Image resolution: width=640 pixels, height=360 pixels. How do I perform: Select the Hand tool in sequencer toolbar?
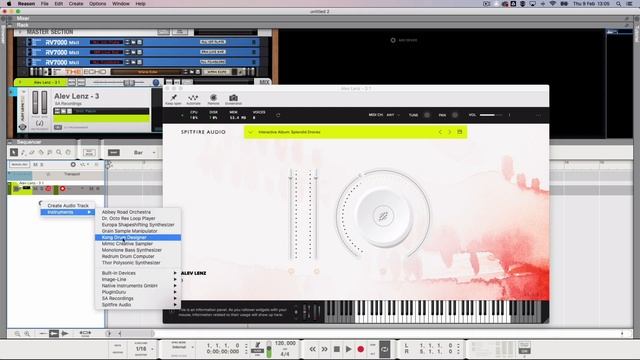(68, 152)
